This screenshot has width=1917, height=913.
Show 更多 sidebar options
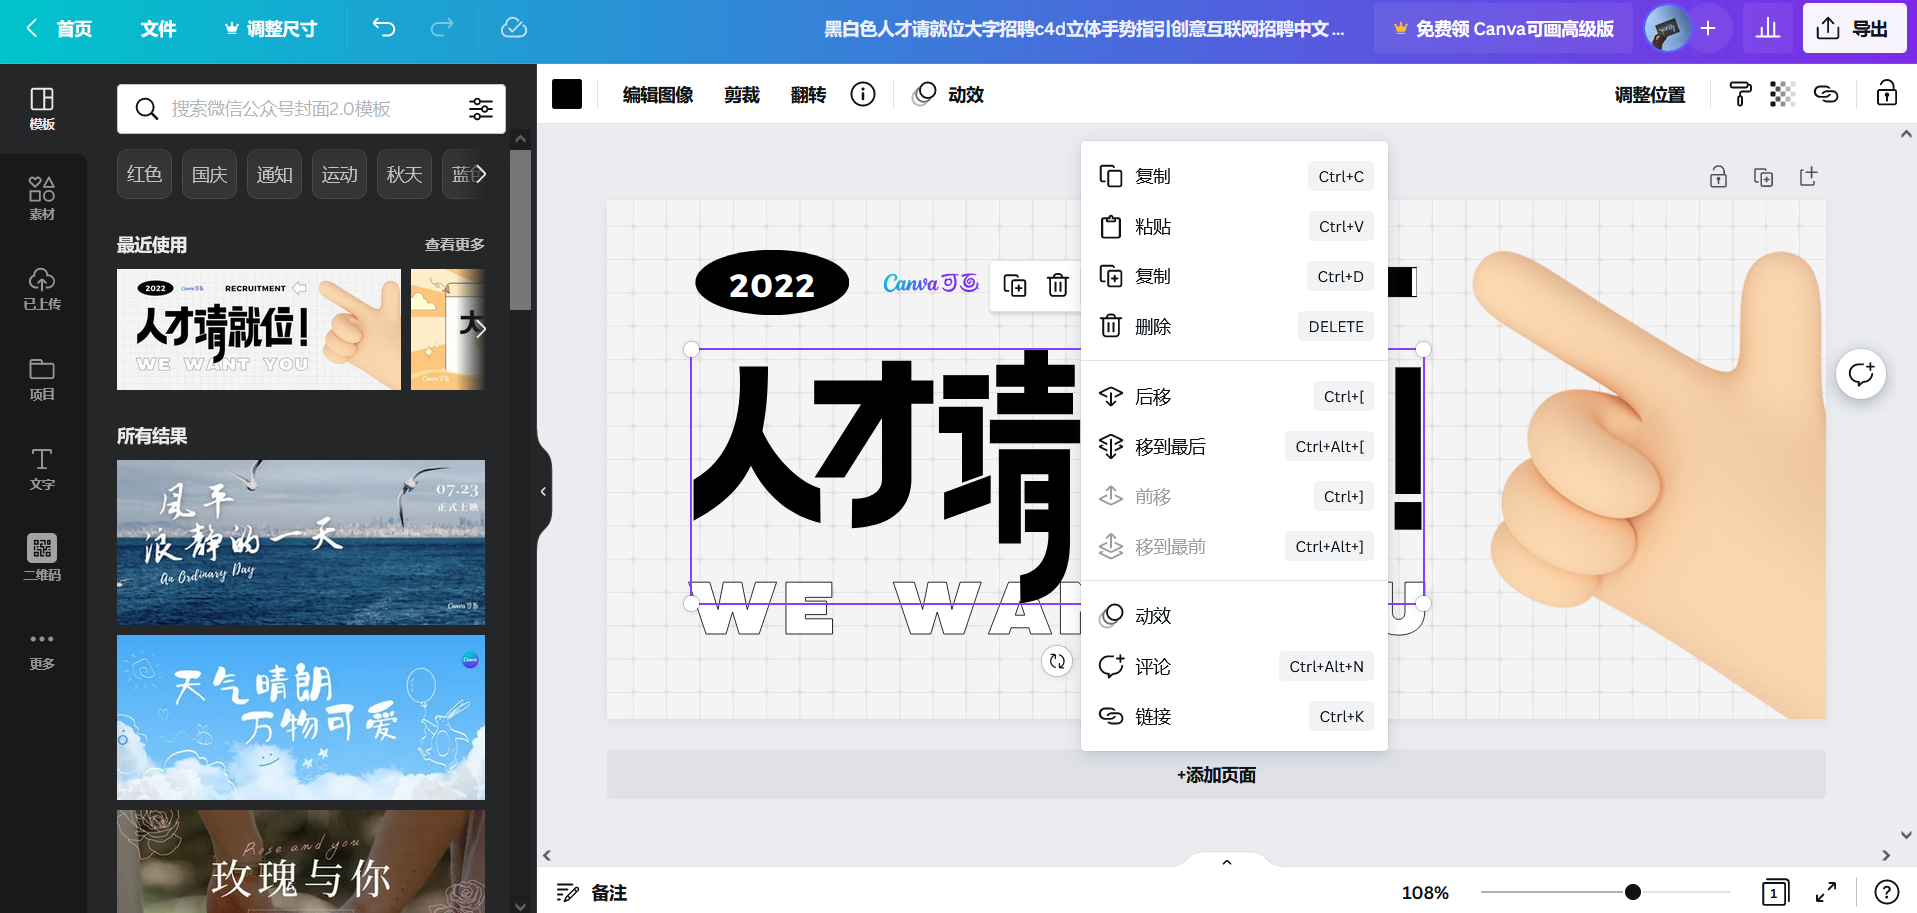(x=42, y=649)
